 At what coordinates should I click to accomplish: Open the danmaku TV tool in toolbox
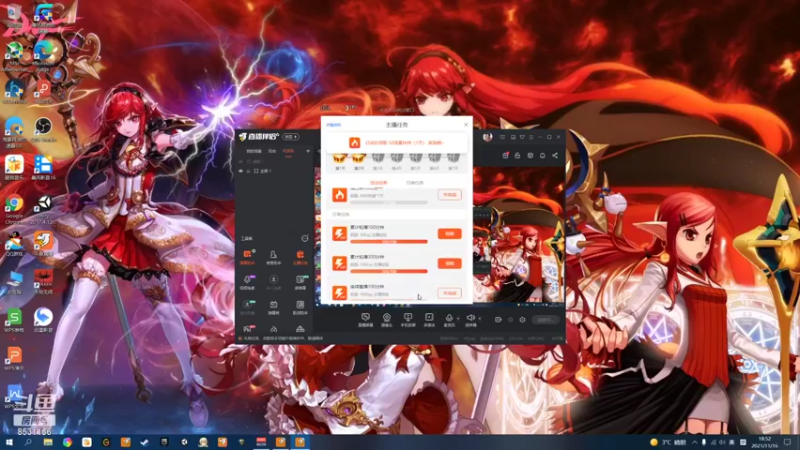[273, 307]
